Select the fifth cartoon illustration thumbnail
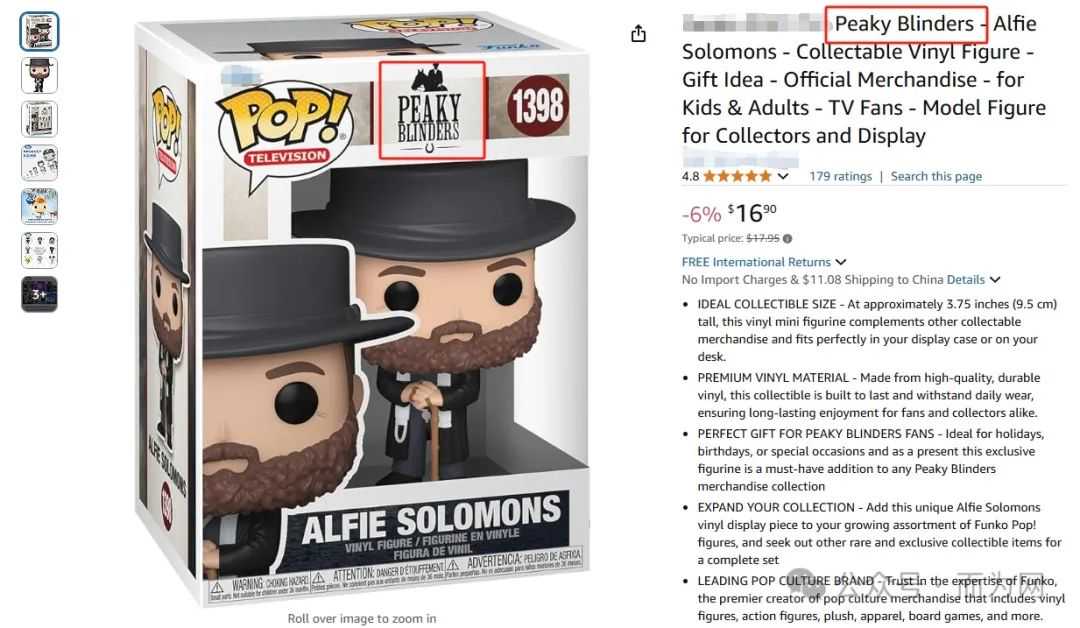Viewport: 1080px width, 628px height. [39, 207]
